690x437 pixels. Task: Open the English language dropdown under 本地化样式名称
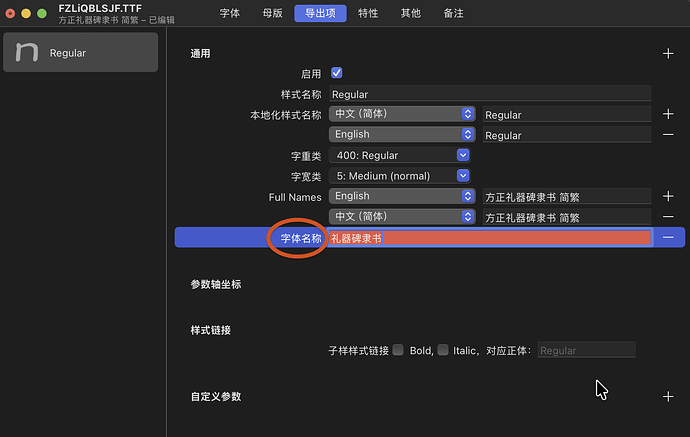pos(402,134)
